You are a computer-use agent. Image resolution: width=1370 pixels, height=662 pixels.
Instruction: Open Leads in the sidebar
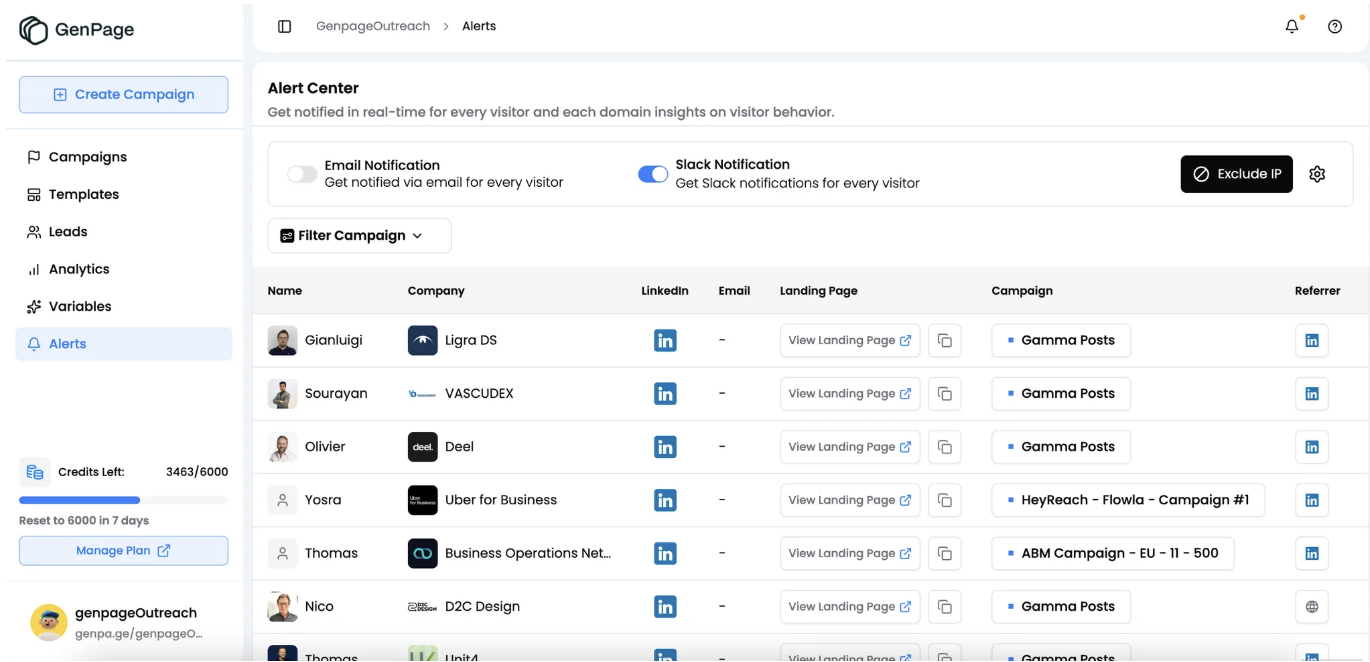(x=124, y=232)
